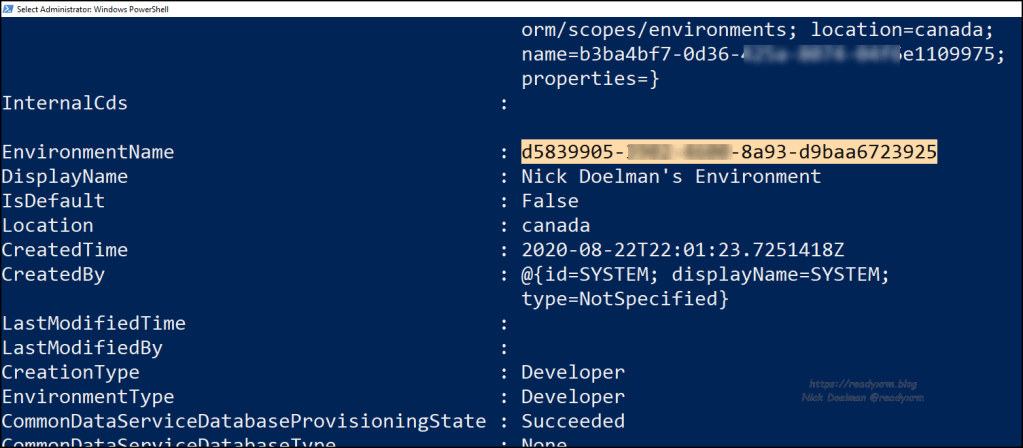Click the CreationType value 'Developer'

click(573, 373)
